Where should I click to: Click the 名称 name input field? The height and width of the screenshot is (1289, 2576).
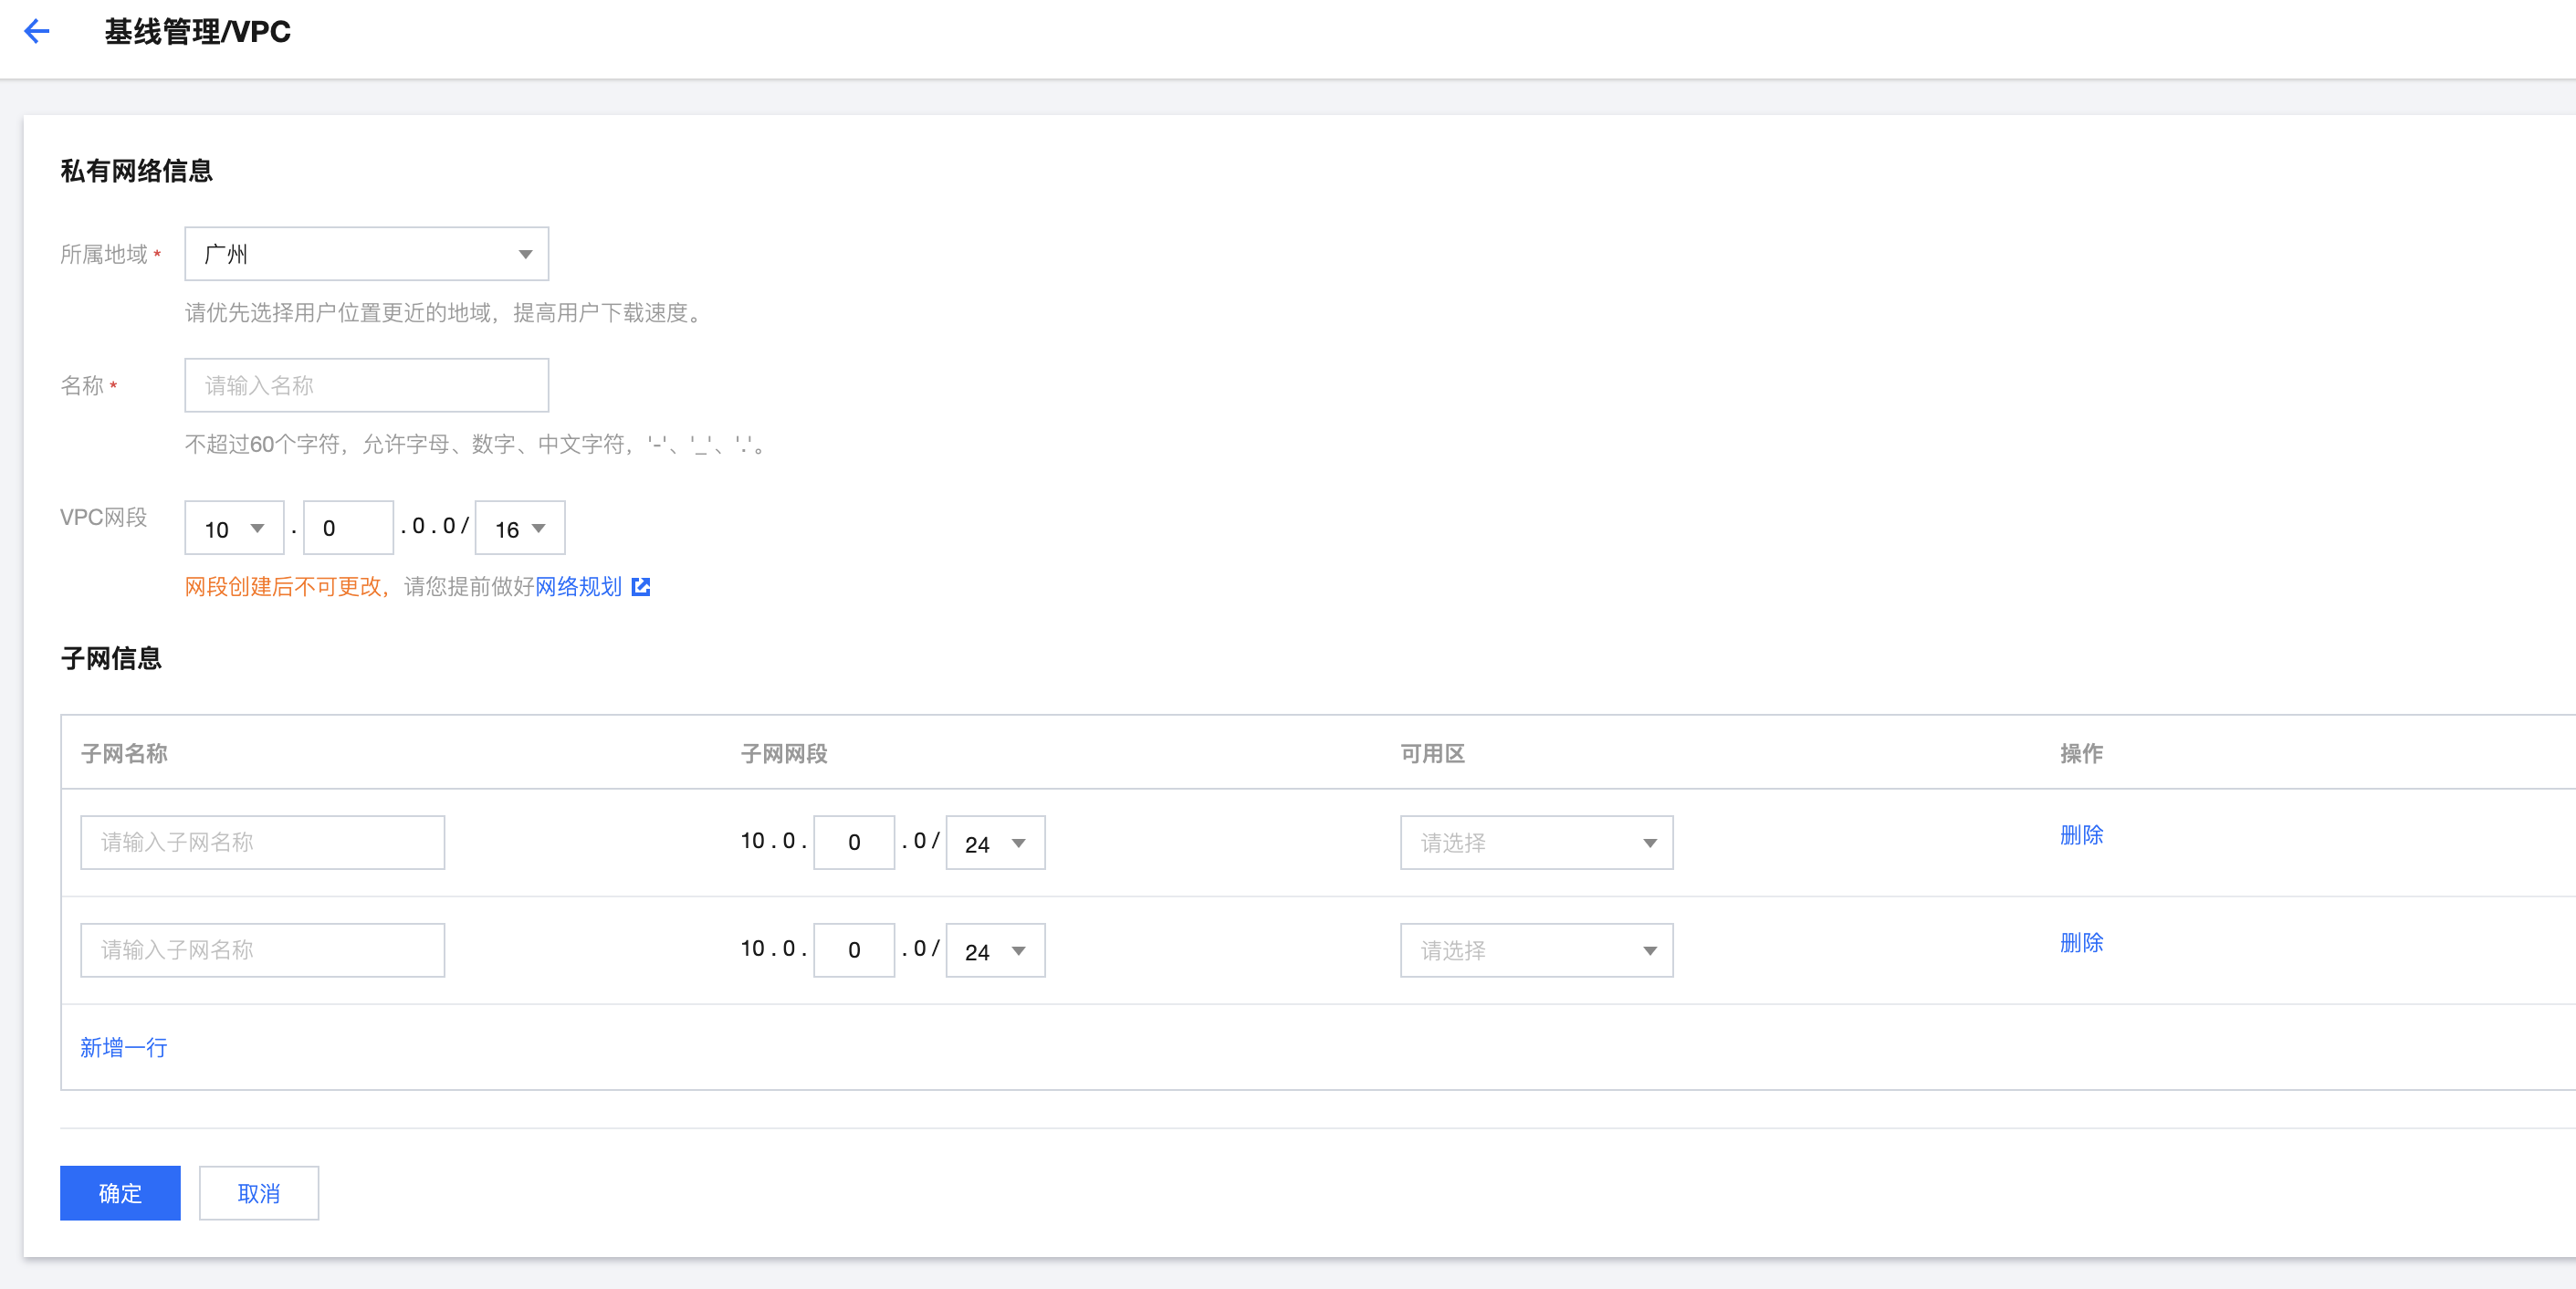pos(366,385)
